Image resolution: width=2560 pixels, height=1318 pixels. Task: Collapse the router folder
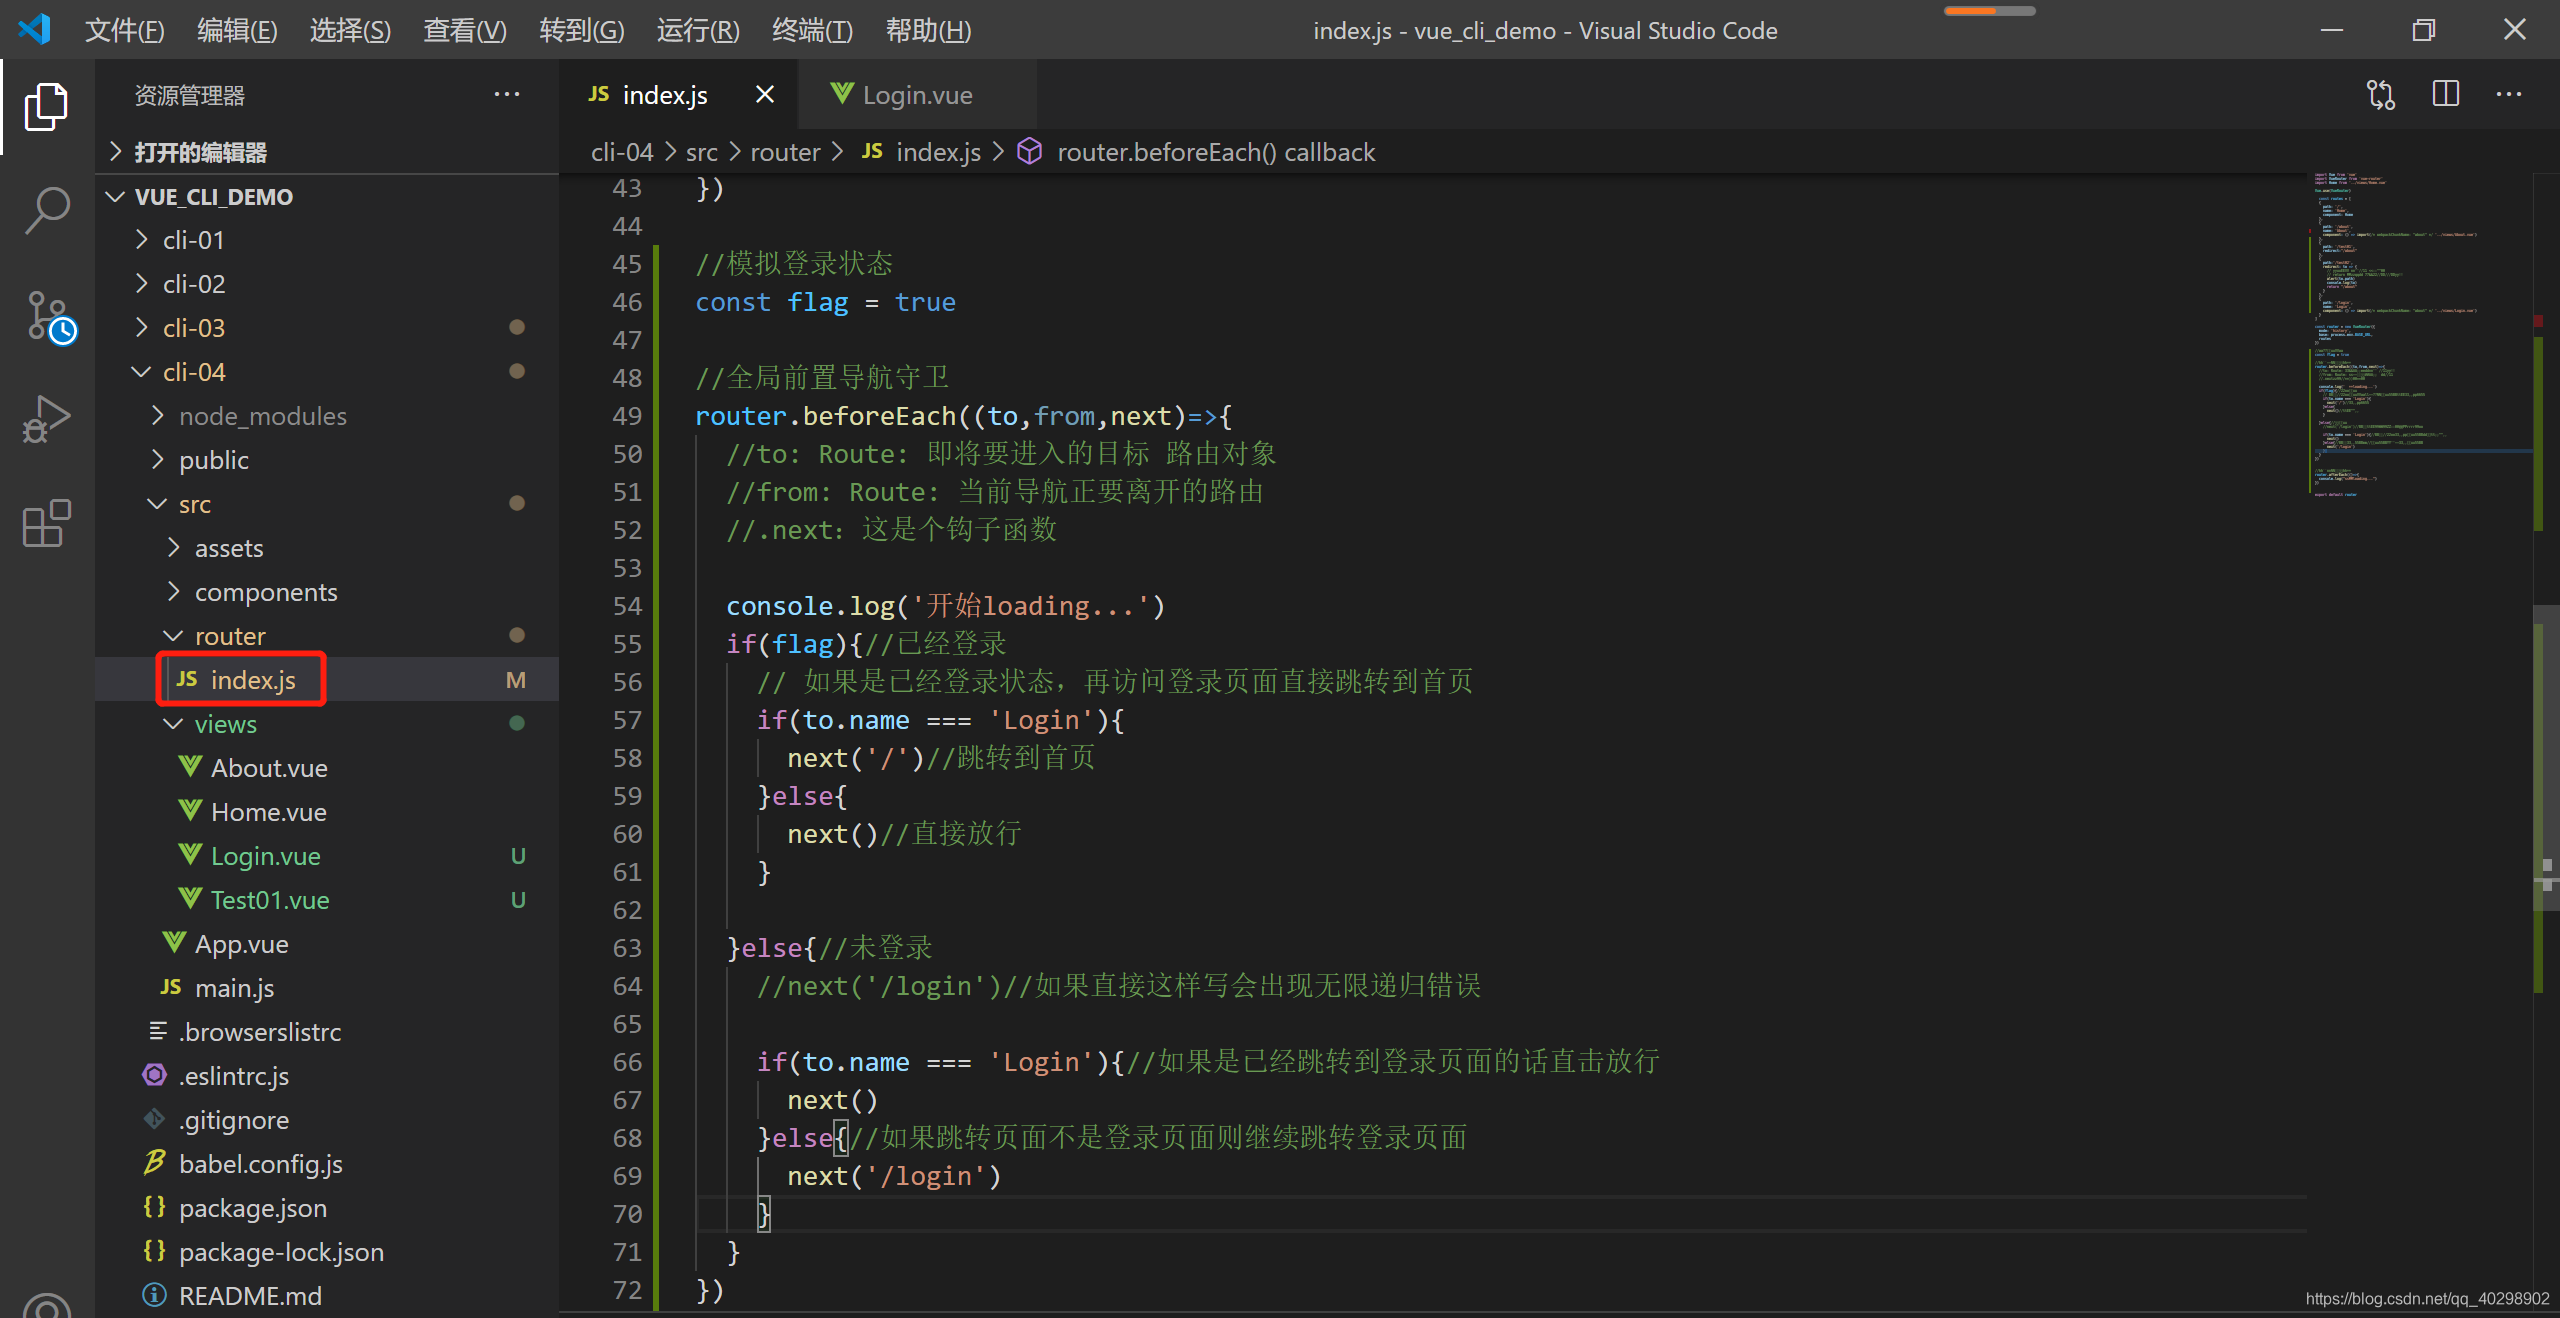pos(173,636)
